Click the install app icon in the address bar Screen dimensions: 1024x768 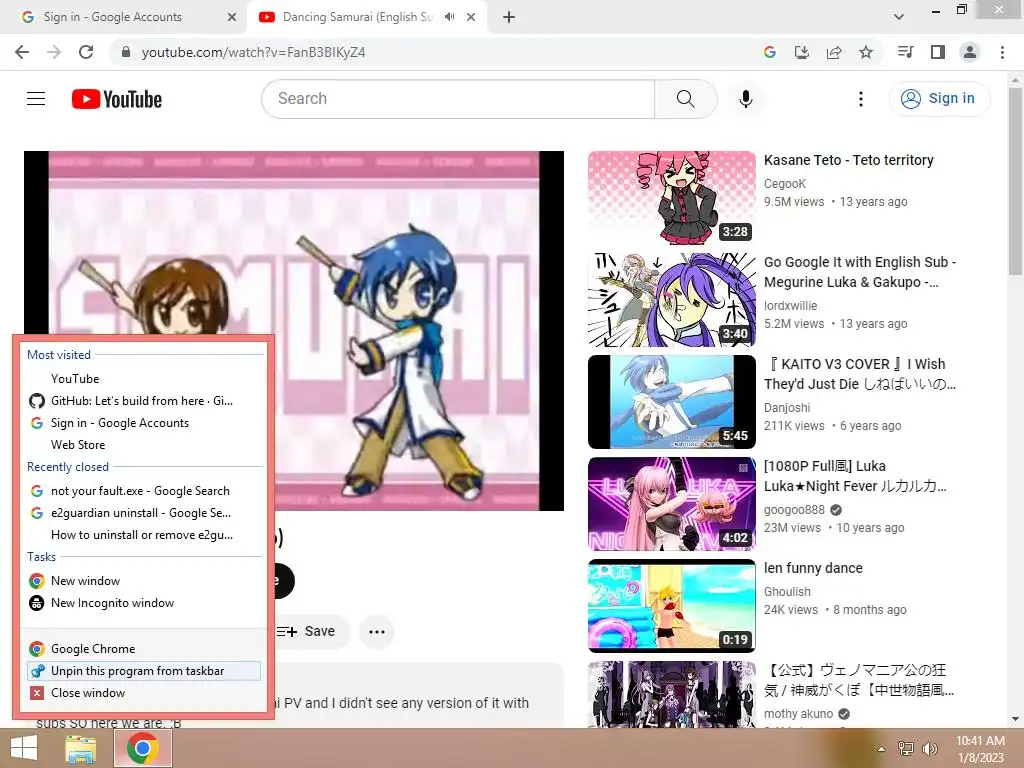point(802,52)
